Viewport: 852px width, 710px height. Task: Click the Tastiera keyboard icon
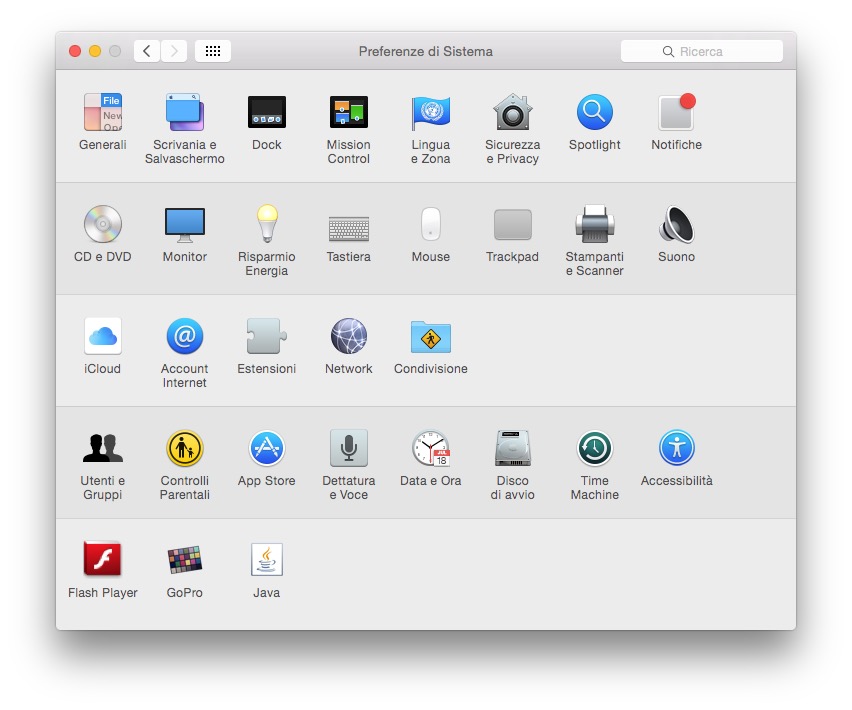click(349, 227)
